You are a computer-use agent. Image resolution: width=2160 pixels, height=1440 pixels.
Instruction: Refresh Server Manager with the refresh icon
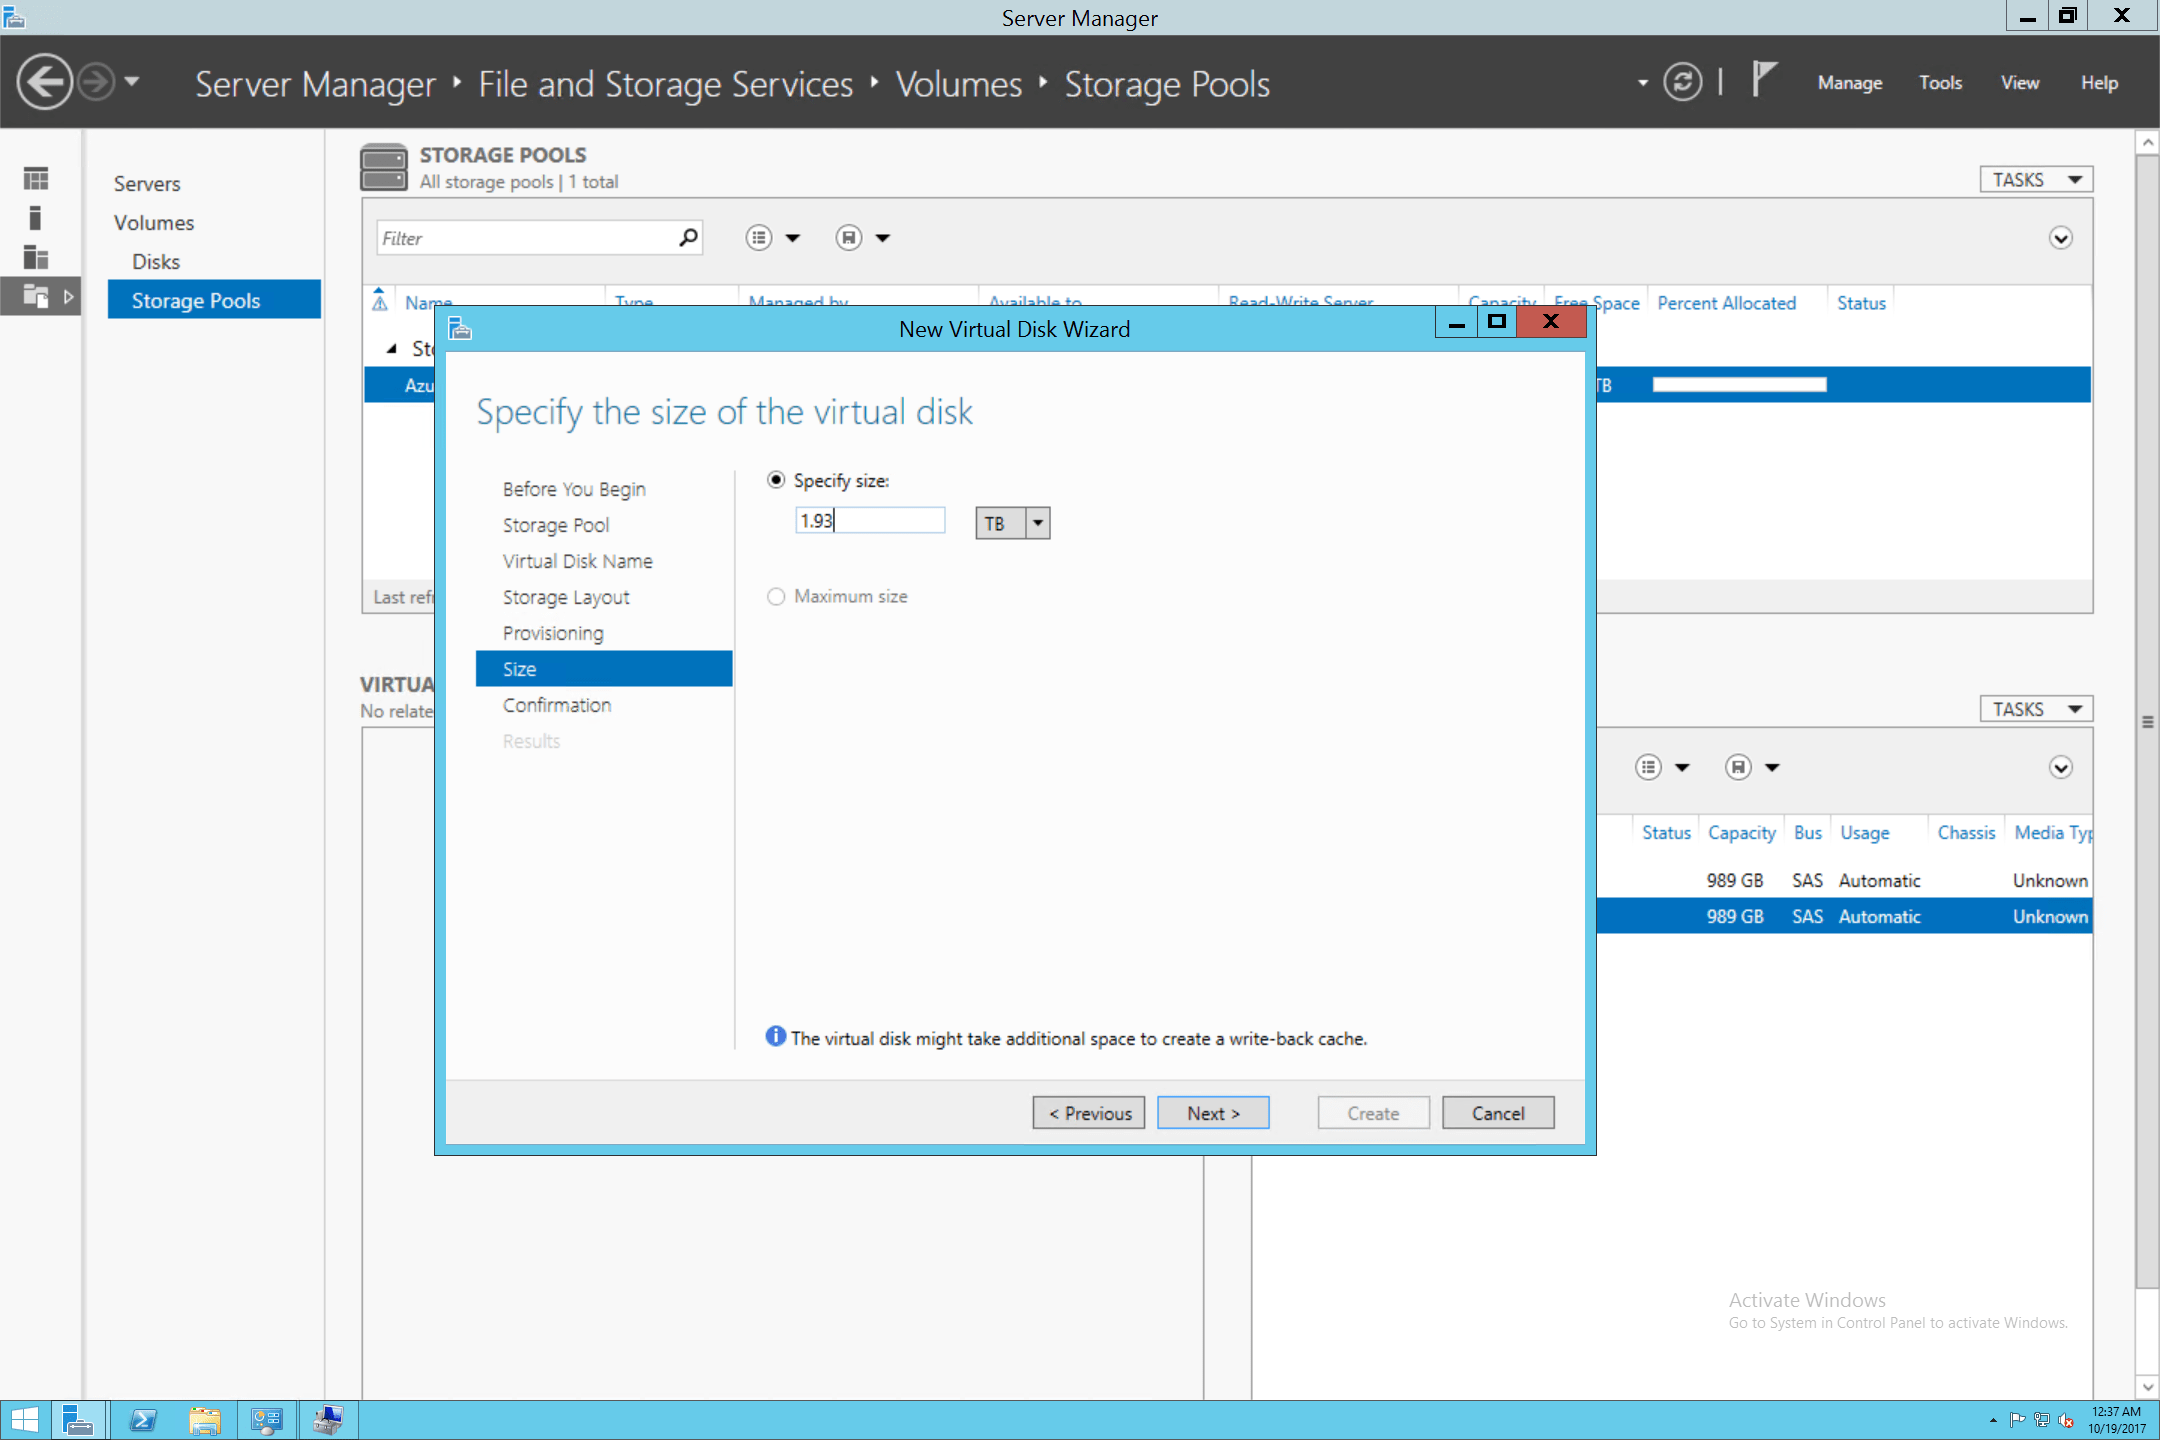[x=1684, y=82]
